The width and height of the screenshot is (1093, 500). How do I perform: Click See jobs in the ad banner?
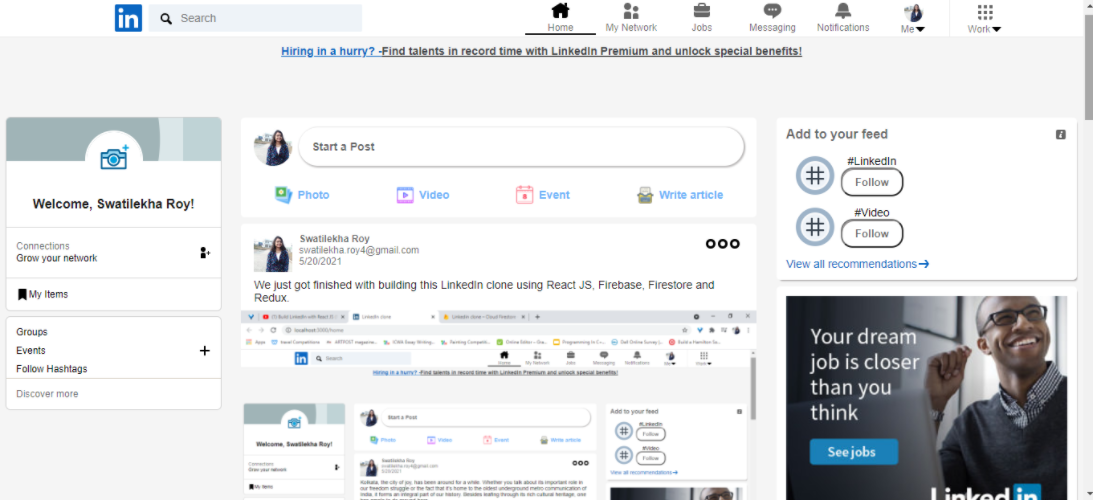tap(853, 452)
